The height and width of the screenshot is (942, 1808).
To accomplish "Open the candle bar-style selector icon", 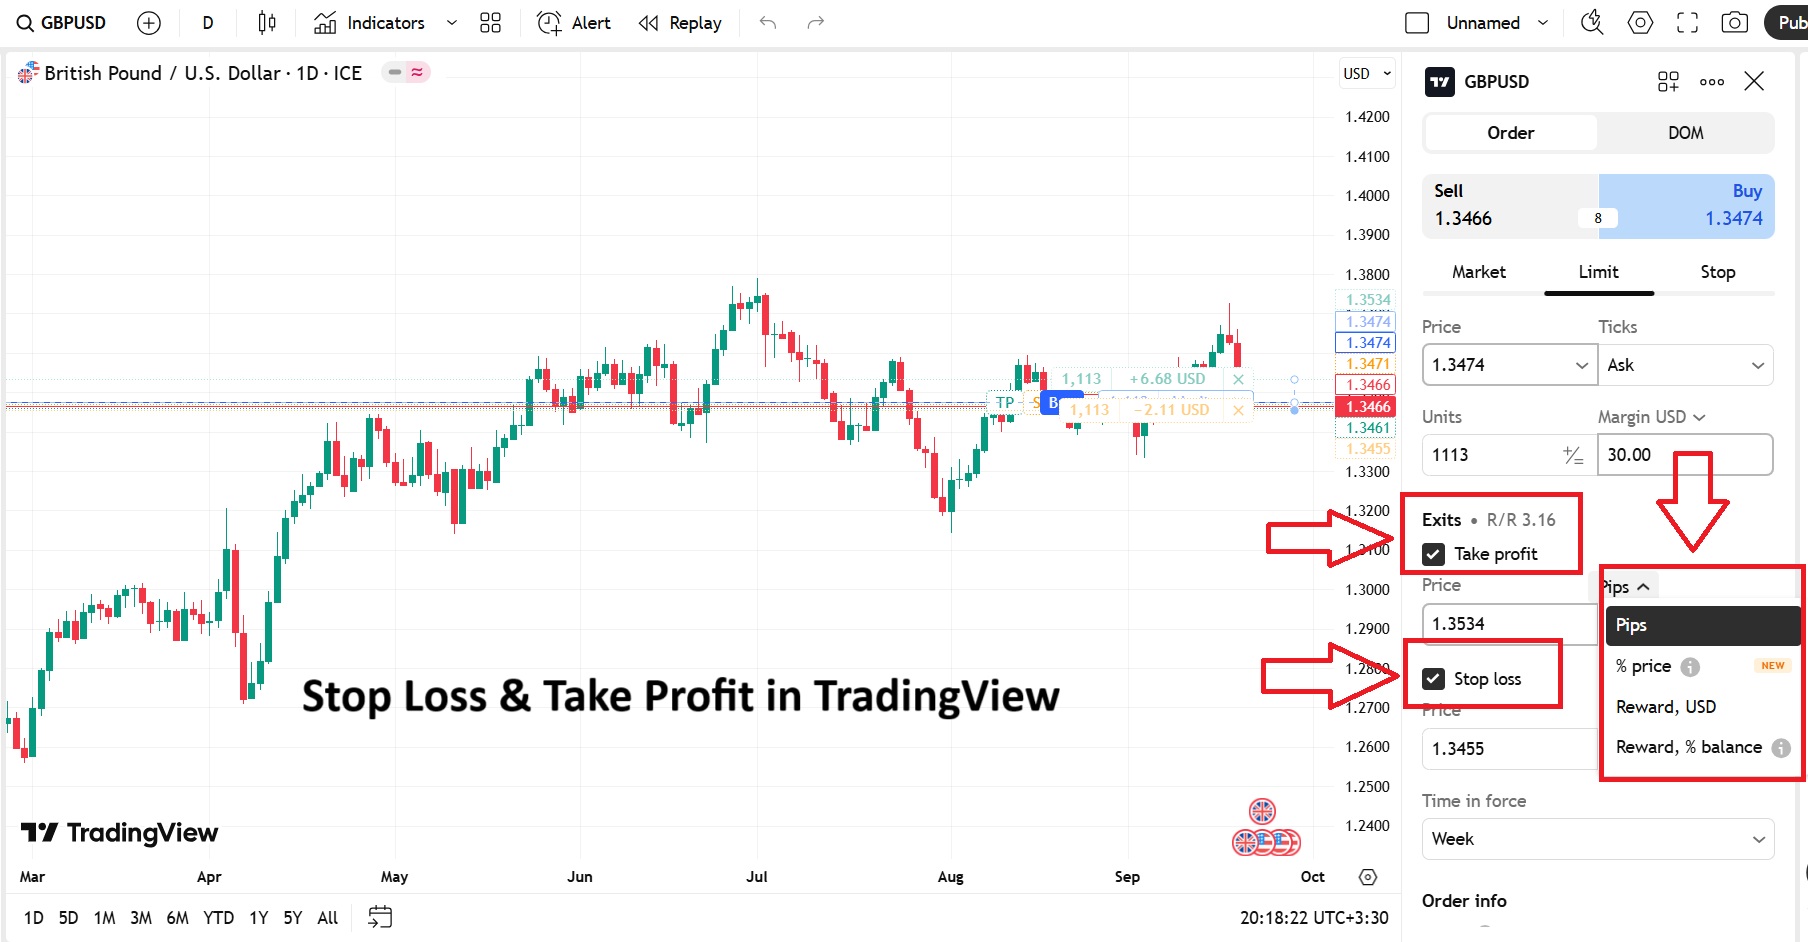I will coord(266,22).
